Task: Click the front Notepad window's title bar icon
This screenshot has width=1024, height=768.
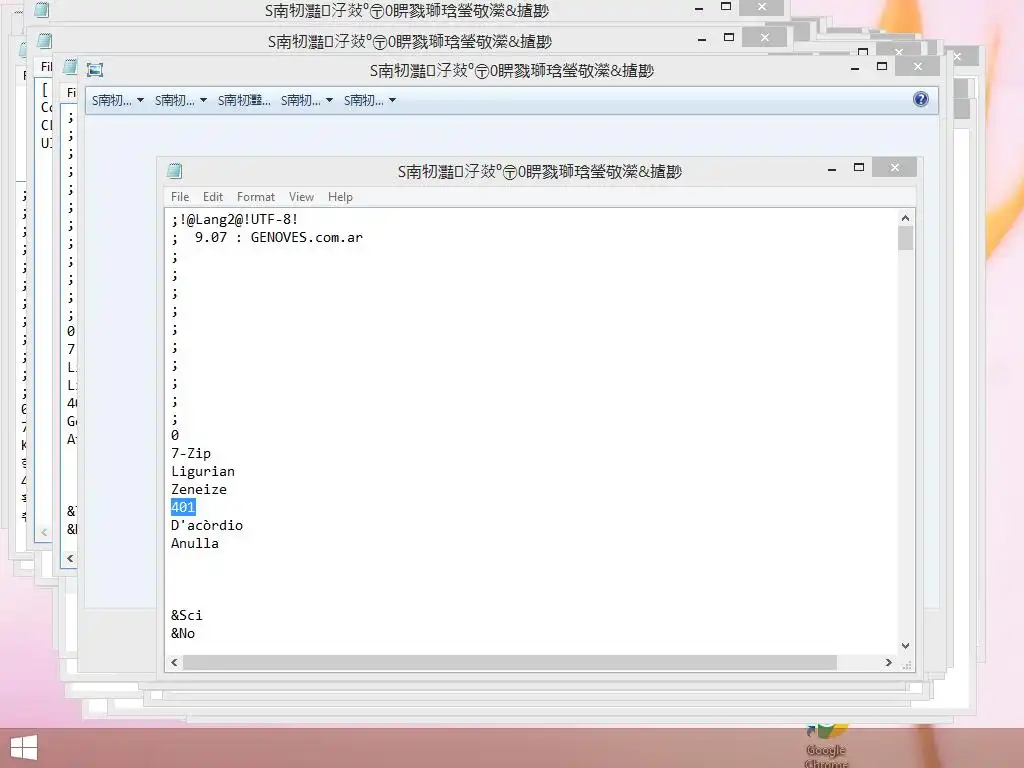Action: tap(174, 171)
